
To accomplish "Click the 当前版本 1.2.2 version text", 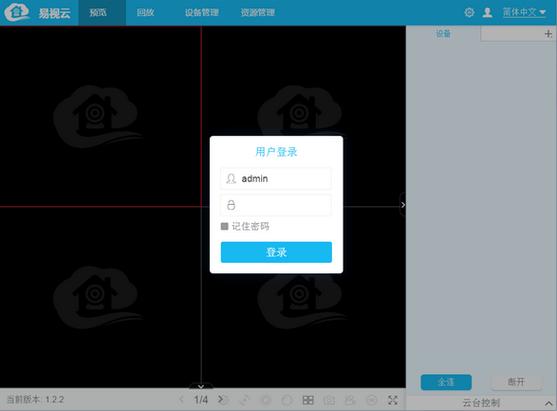I will pos(35,400).
